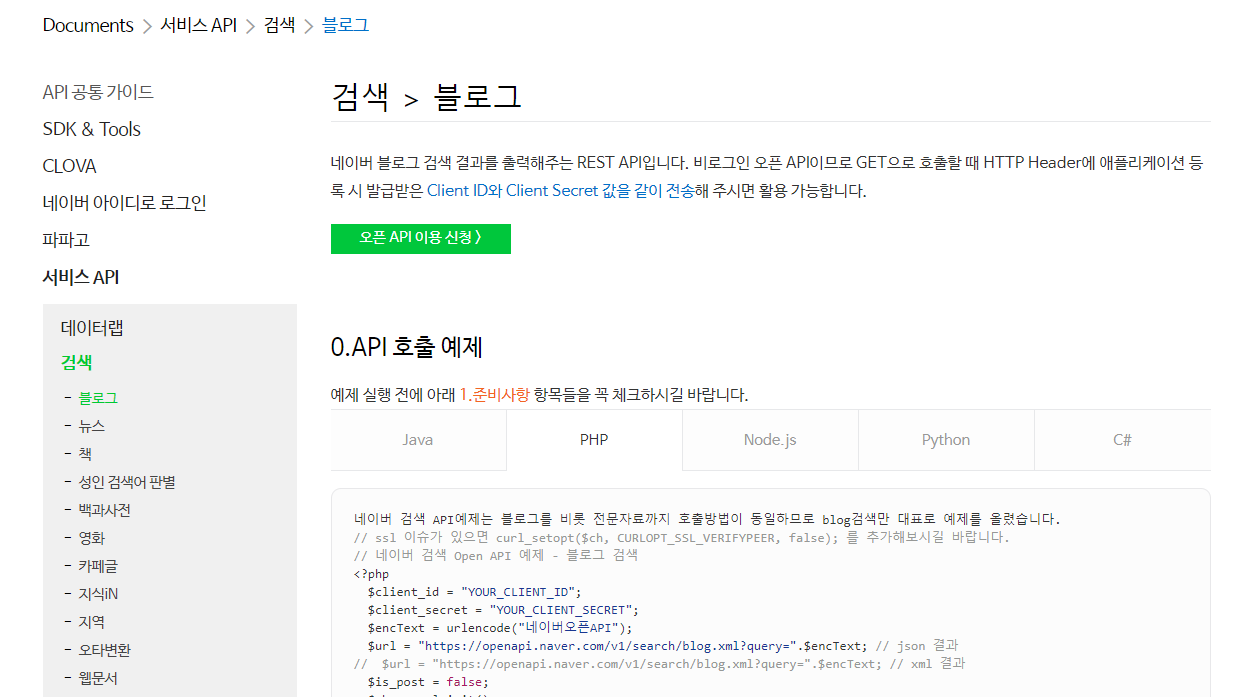Open 성인 검색어 판별 page
The width and height of the screenshot is (1237, 697).
tap(127, 482)
